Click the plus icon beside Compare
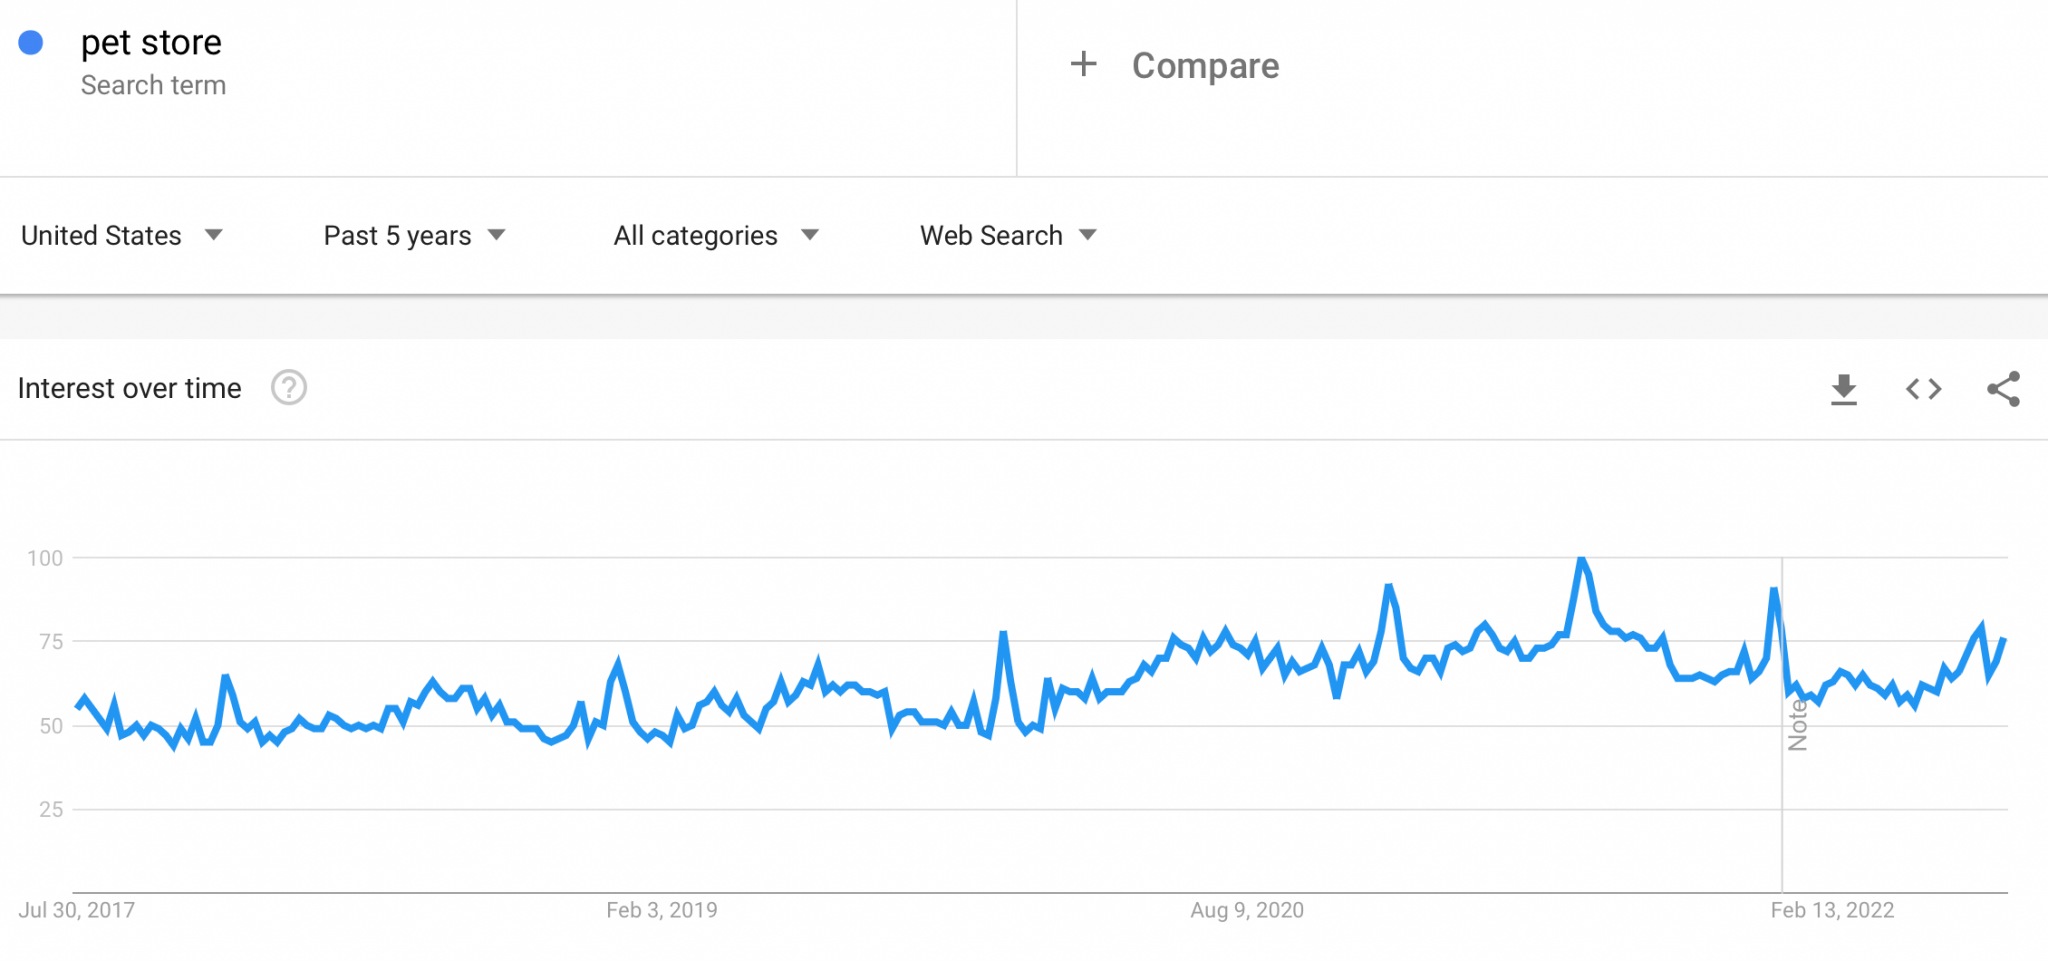This screenshot has width=2048, height=961. (x=1083, y=65)
